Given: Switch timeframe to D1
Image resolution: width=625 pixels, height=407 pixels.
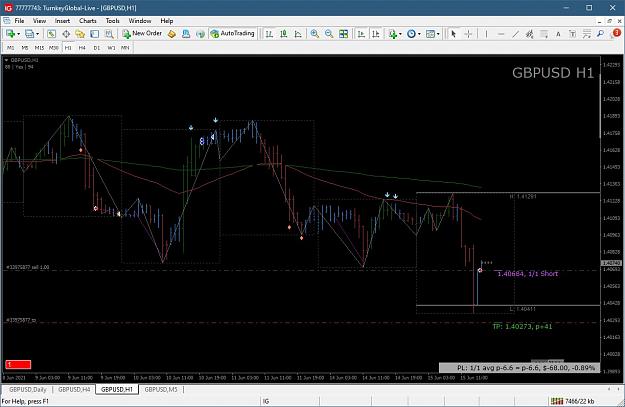Looking at the screenshot, I should (96, 48).
